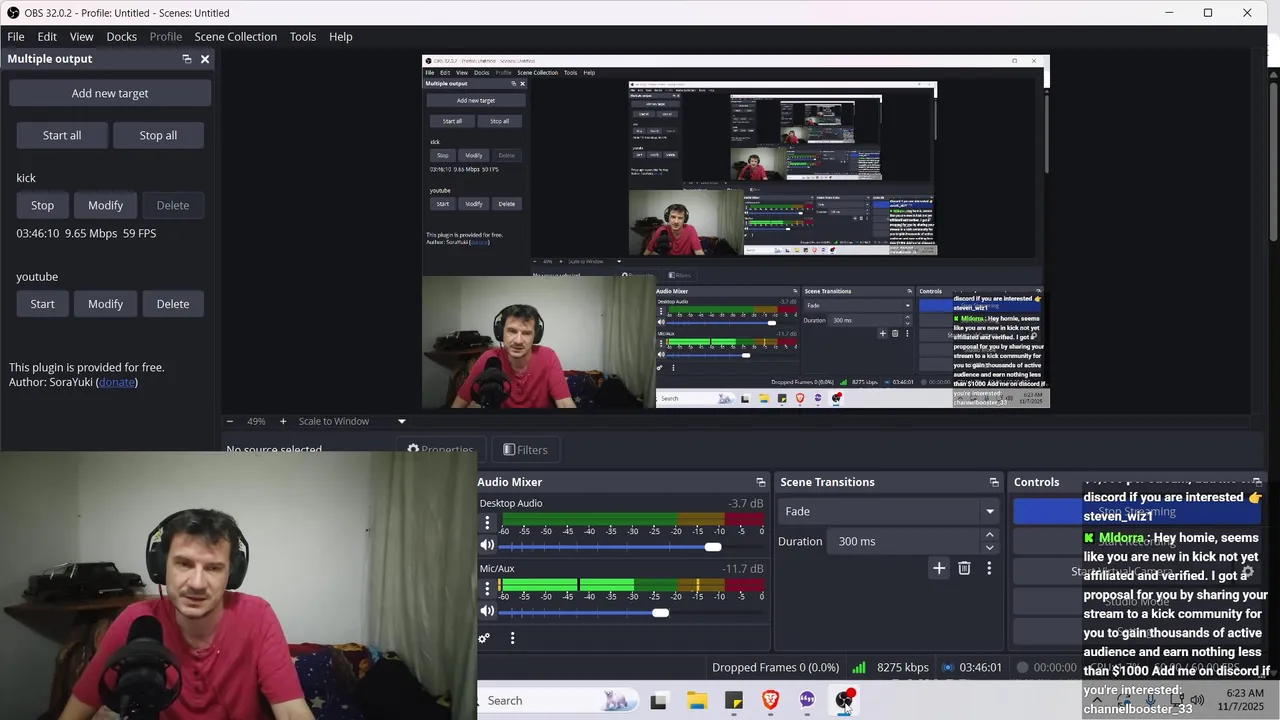Pop out the Audio Mixer dock
1280x720 pixels.
pyautogui.click(x=761, y=482)
